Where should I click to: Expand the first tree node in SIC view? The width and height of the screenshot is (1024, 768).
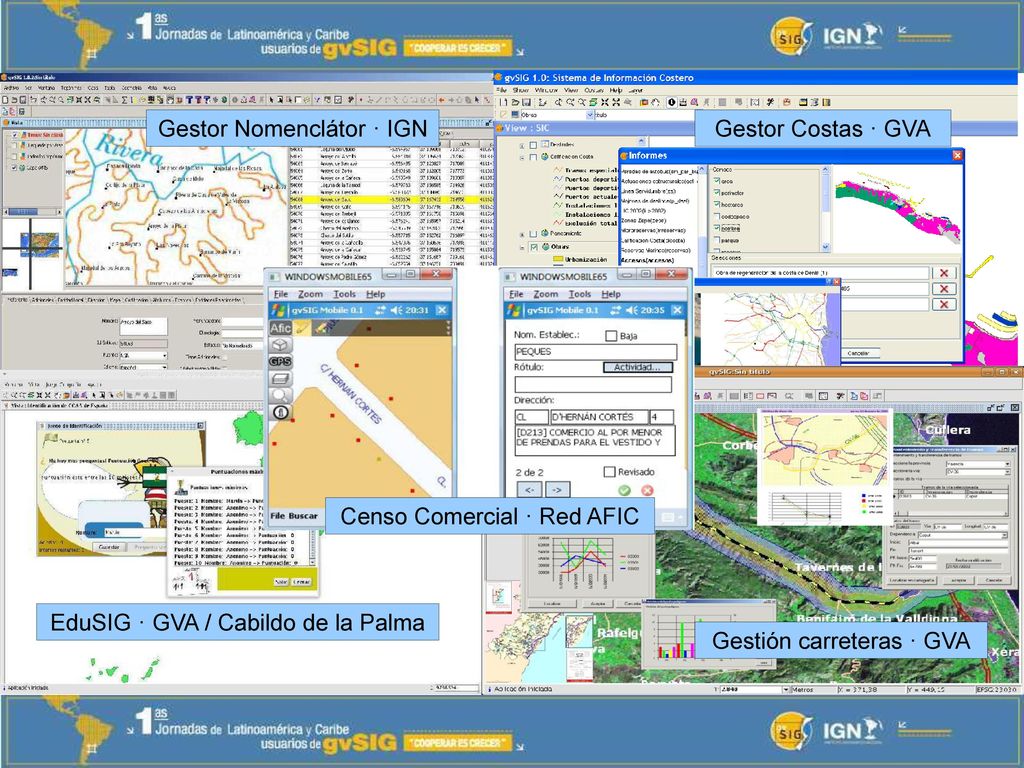tap(522, 144)
